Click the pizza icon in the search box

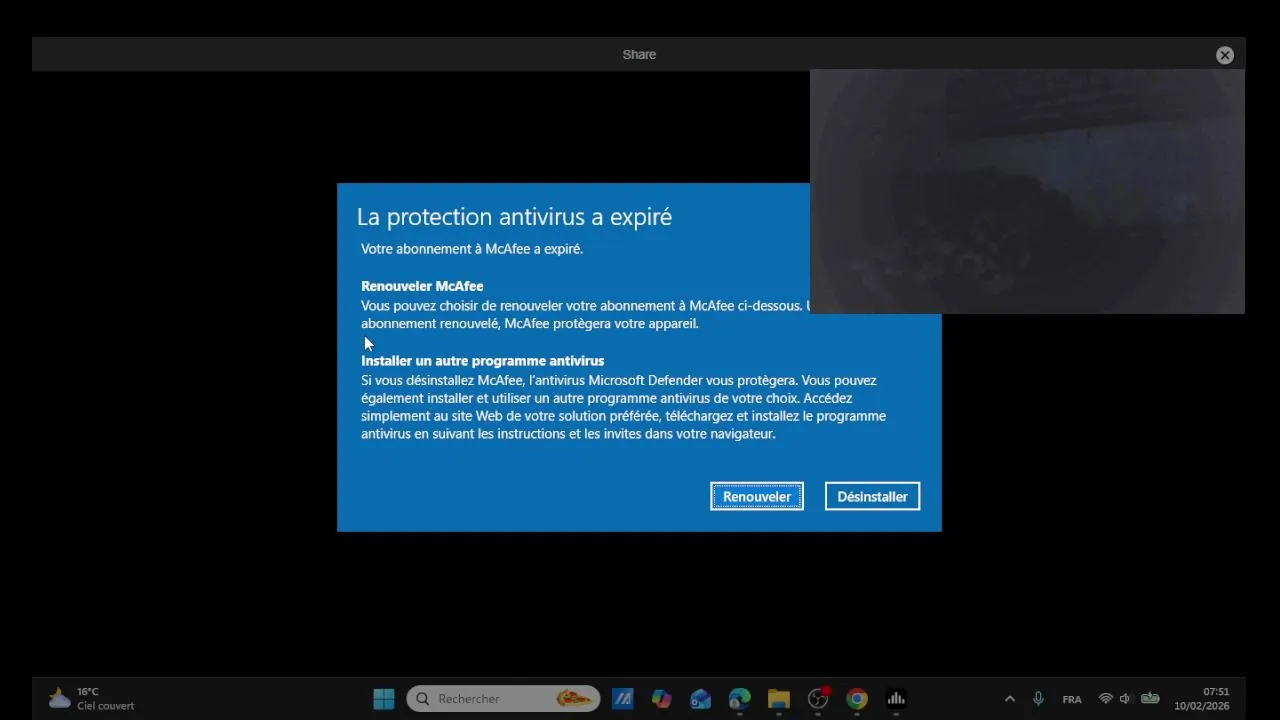click(573, 699)
